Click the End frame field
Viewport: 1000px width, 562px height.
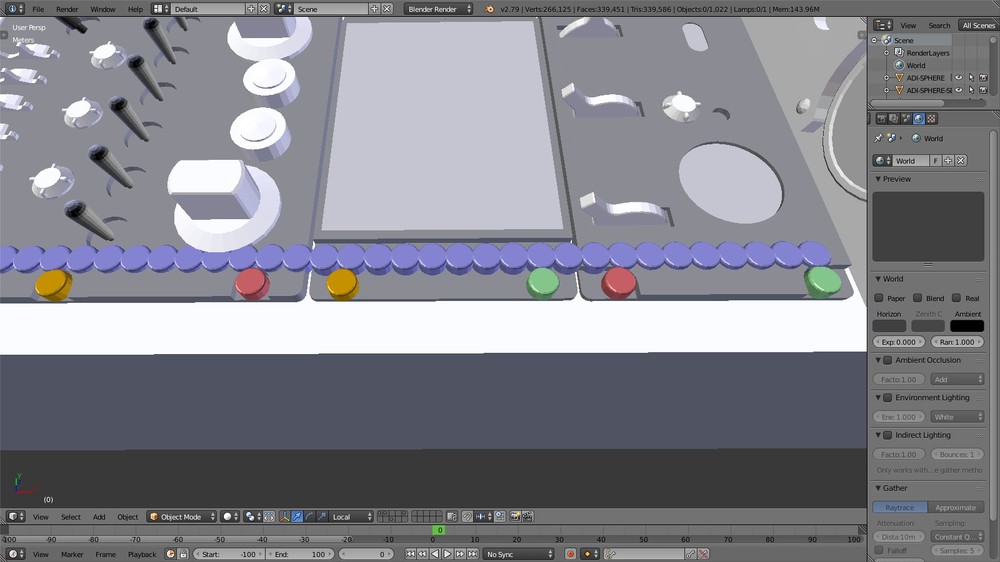pos(300,554)
